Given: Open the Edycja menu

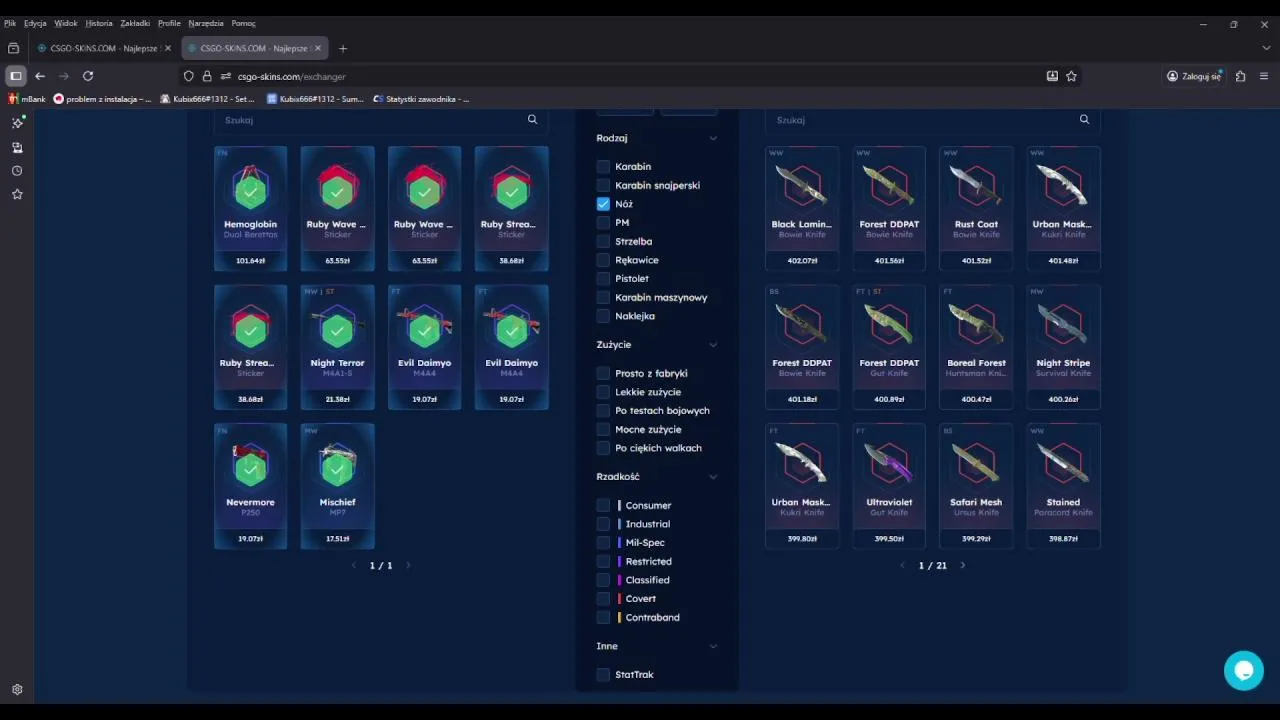Looking at the screenshot, I should click(x=35, y=23).
